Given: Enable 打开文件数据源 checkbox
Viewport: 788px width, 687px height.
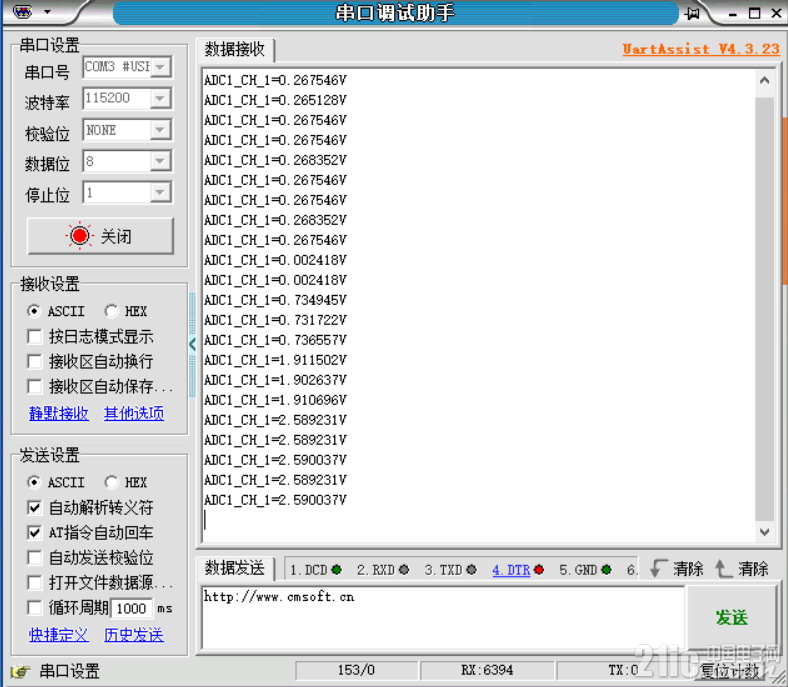Looking at the screenshot, I should [34, 582].
